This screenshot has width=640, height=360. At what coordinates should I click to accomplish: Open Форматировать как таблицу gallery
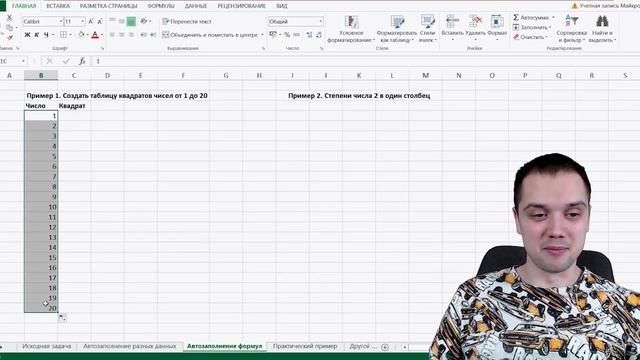[397, 29]
